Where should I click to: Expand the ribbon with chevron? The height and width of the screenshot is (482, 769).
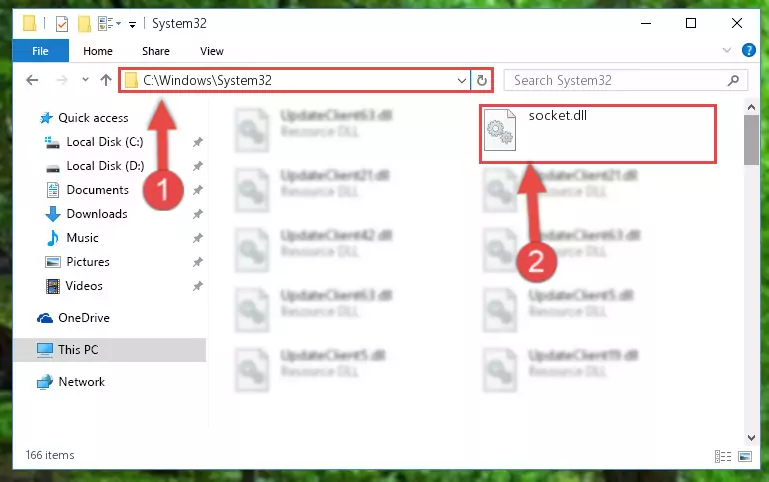pyautogui.click(x=727, y=50)
